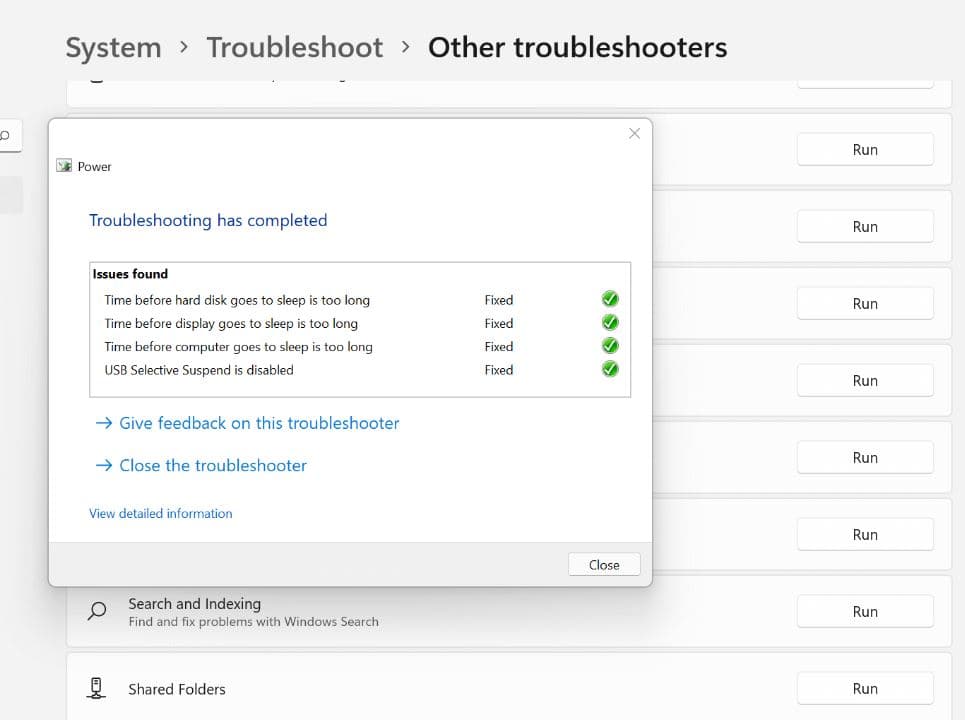
Task: Navigate to Troubleshoot breadcrumb item
Action: pyautogui.click(x=294, y=47)
